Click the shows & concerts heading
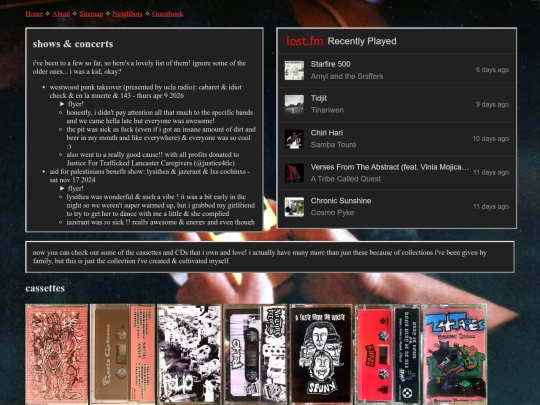Viewport: 540px width, 405px height. pyautogui.click(x=73, y=44)
